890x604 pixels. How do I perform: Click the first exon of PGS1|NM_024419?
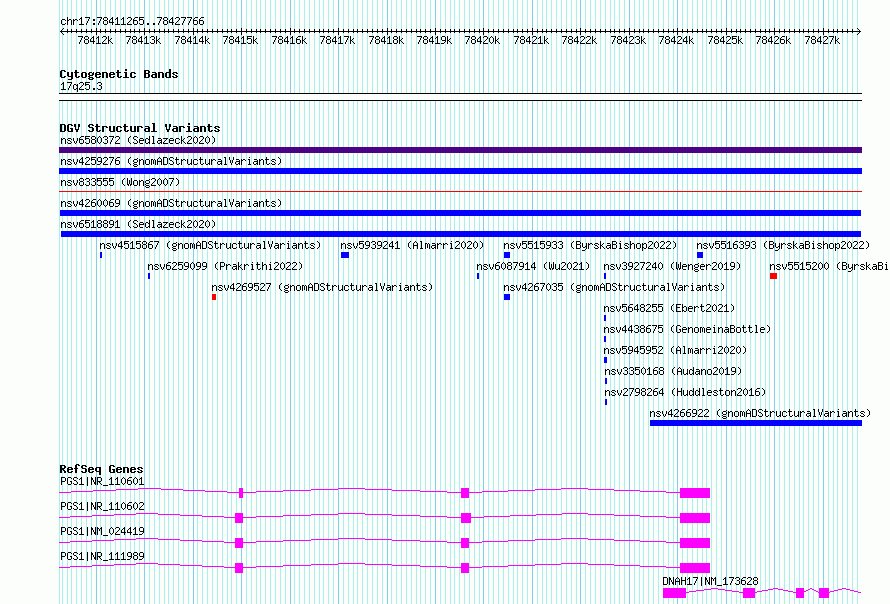[239, 543]
